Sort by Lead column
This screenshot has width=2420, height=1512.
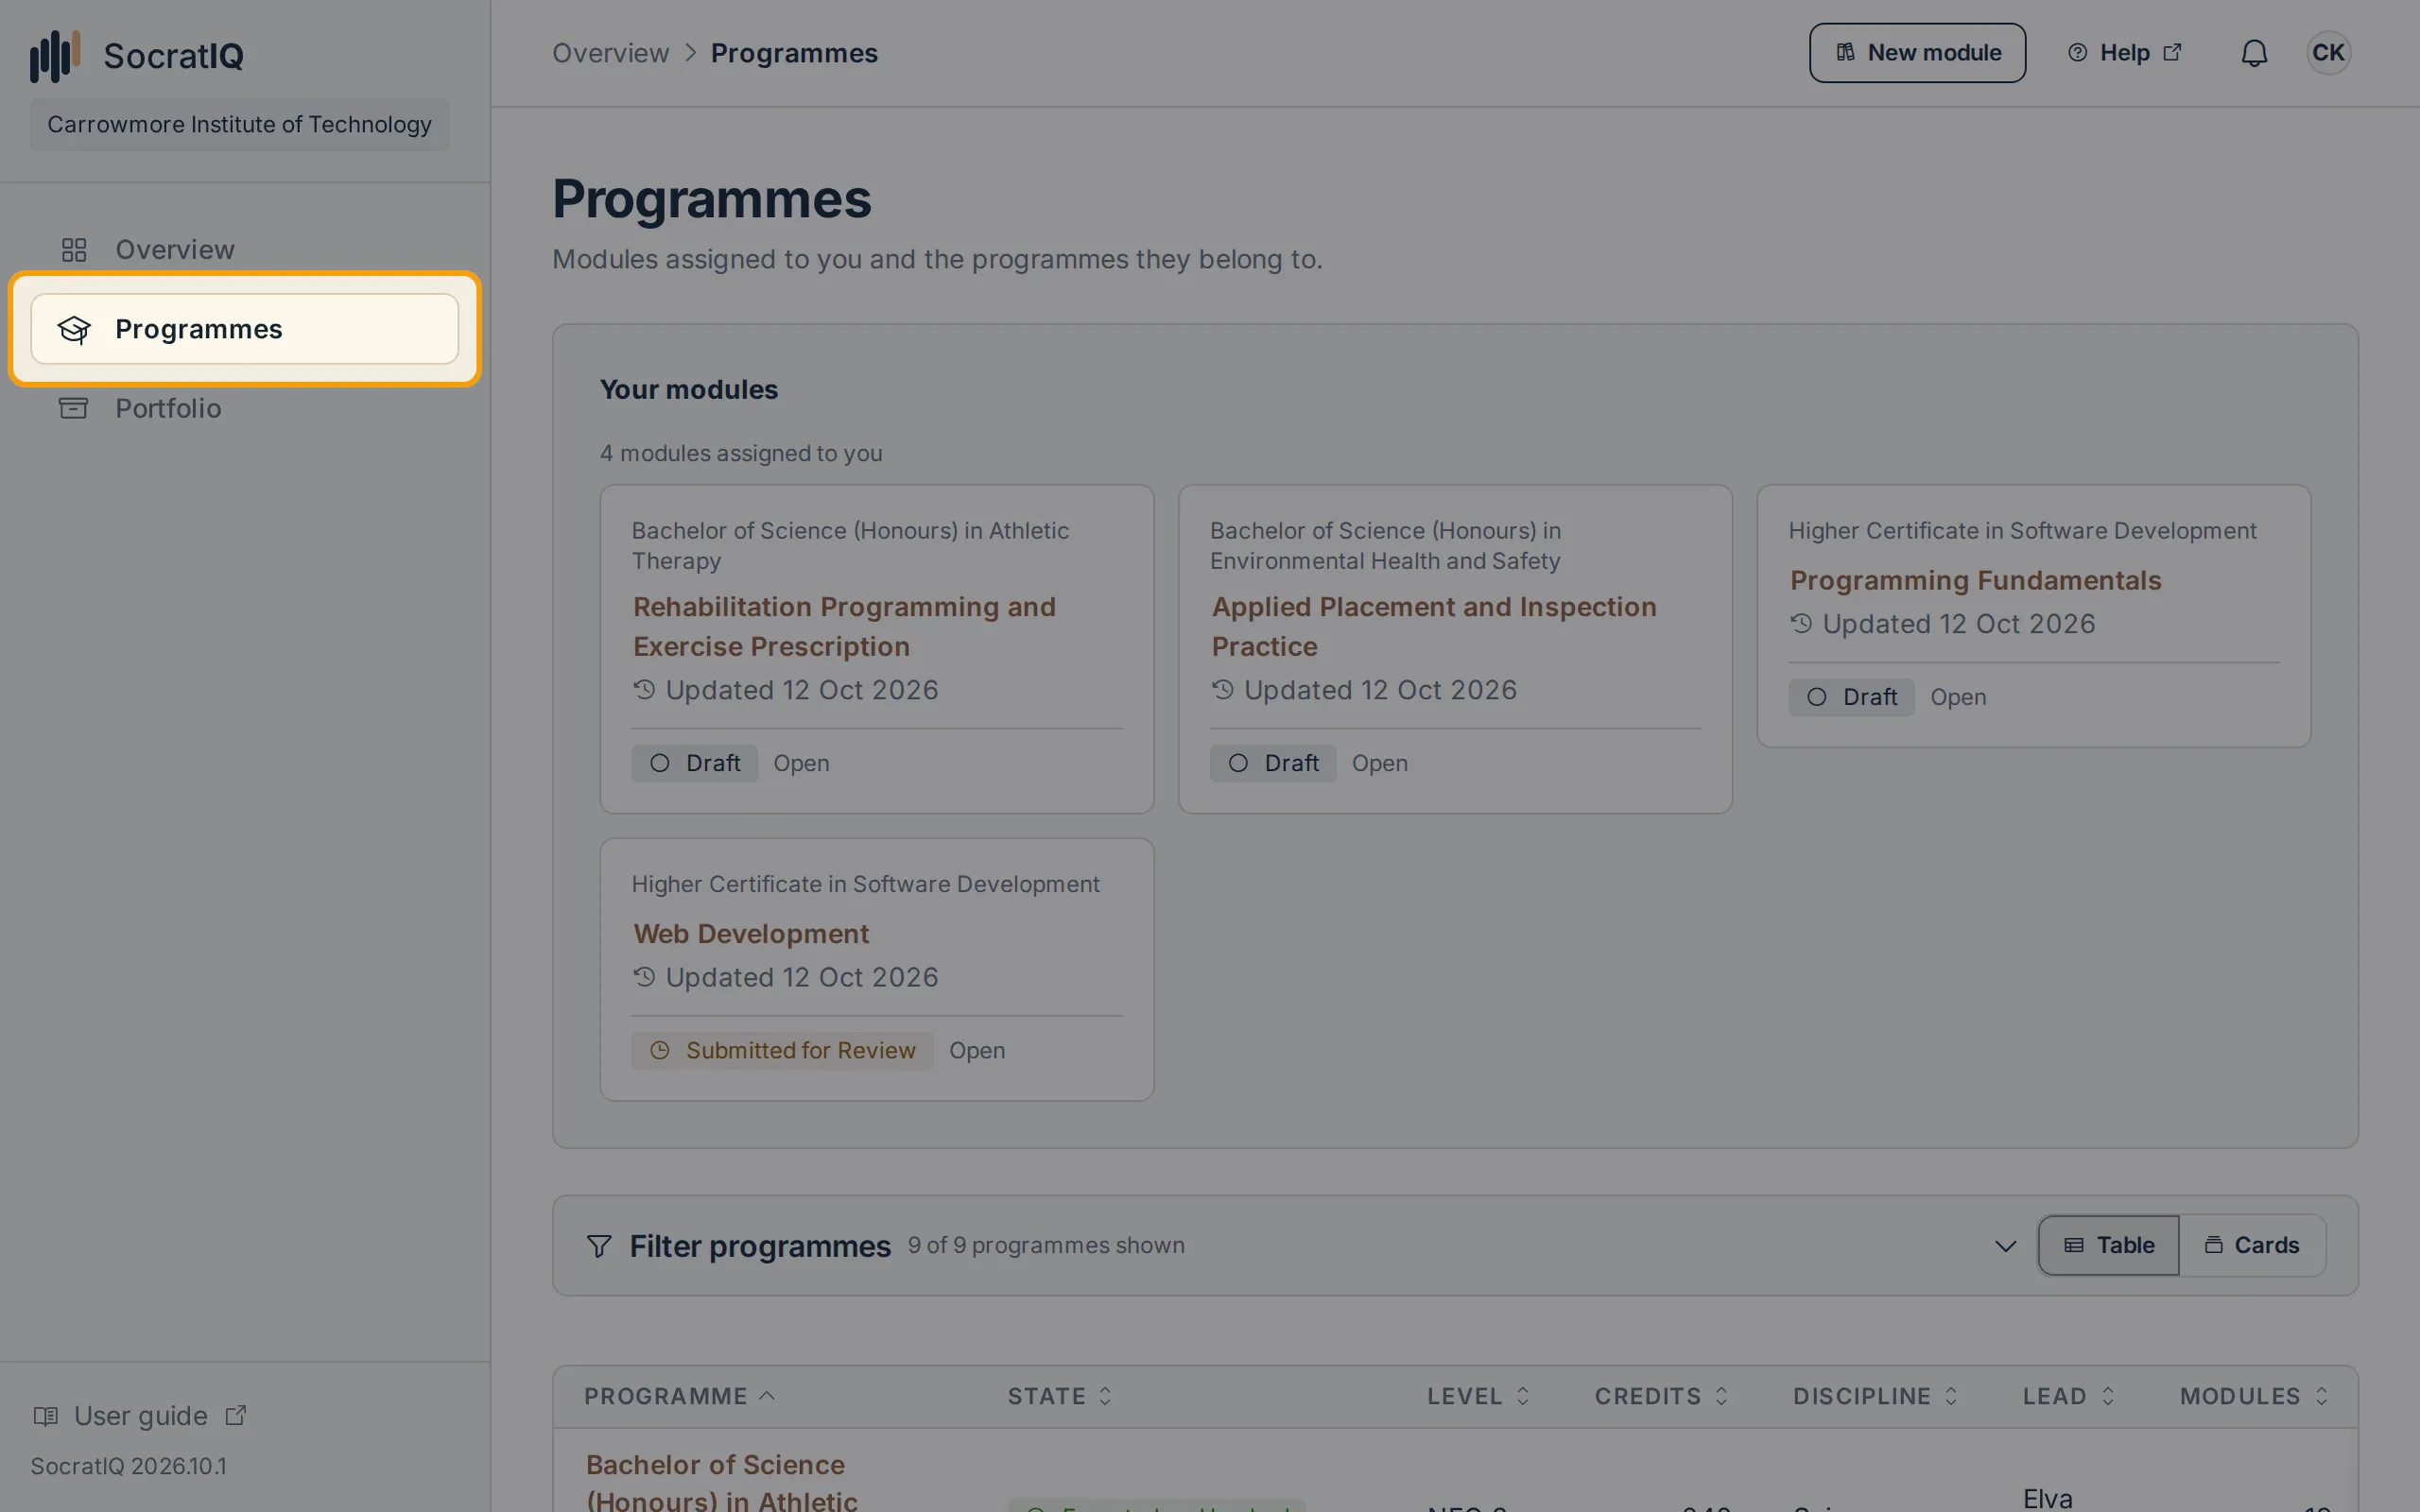[2068, 1396]
